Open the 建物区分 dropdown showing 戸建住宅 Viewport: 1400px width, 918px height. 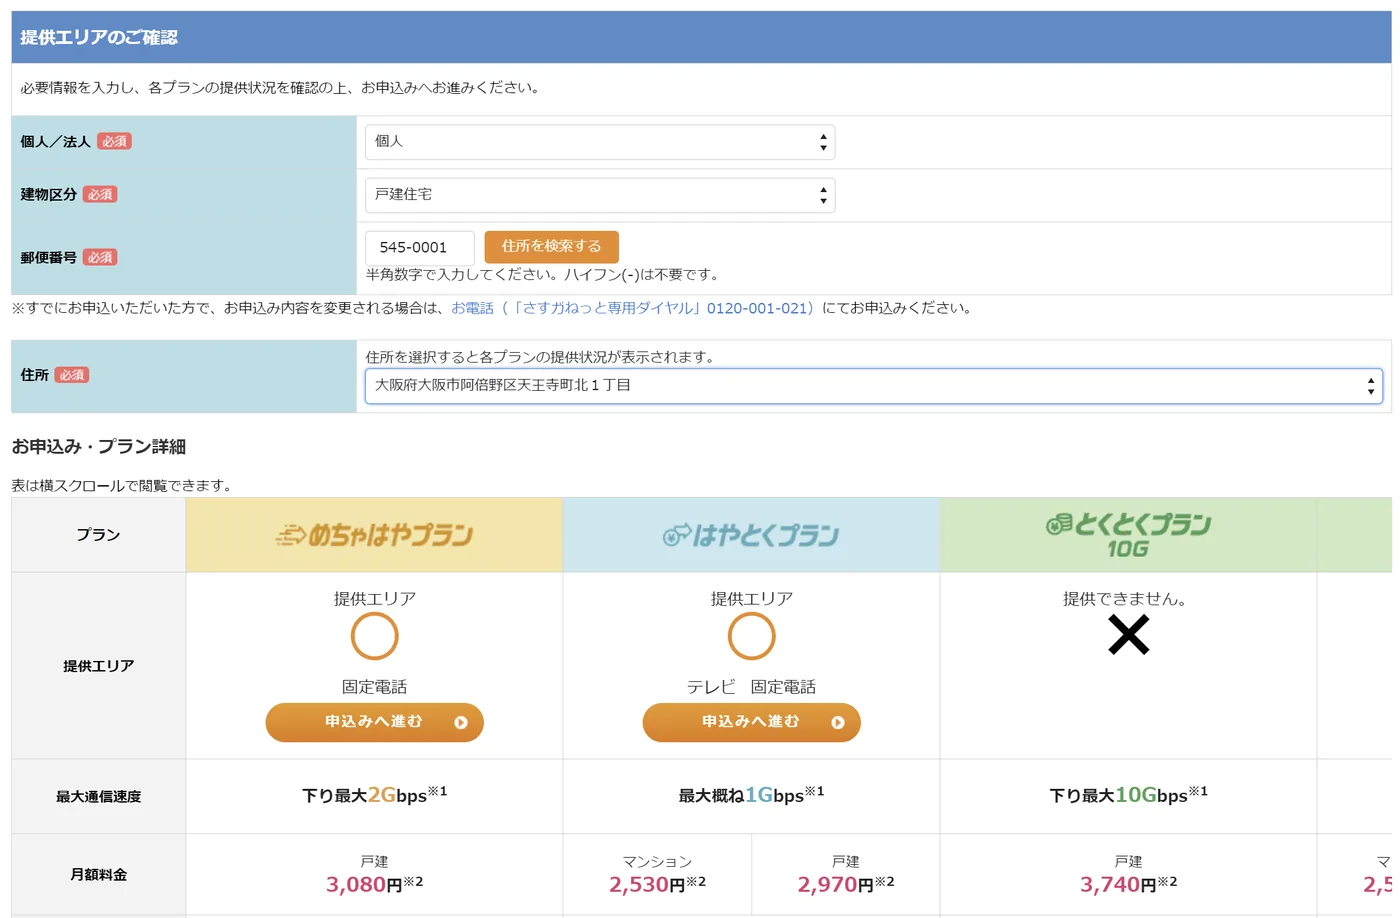point(600,195)
